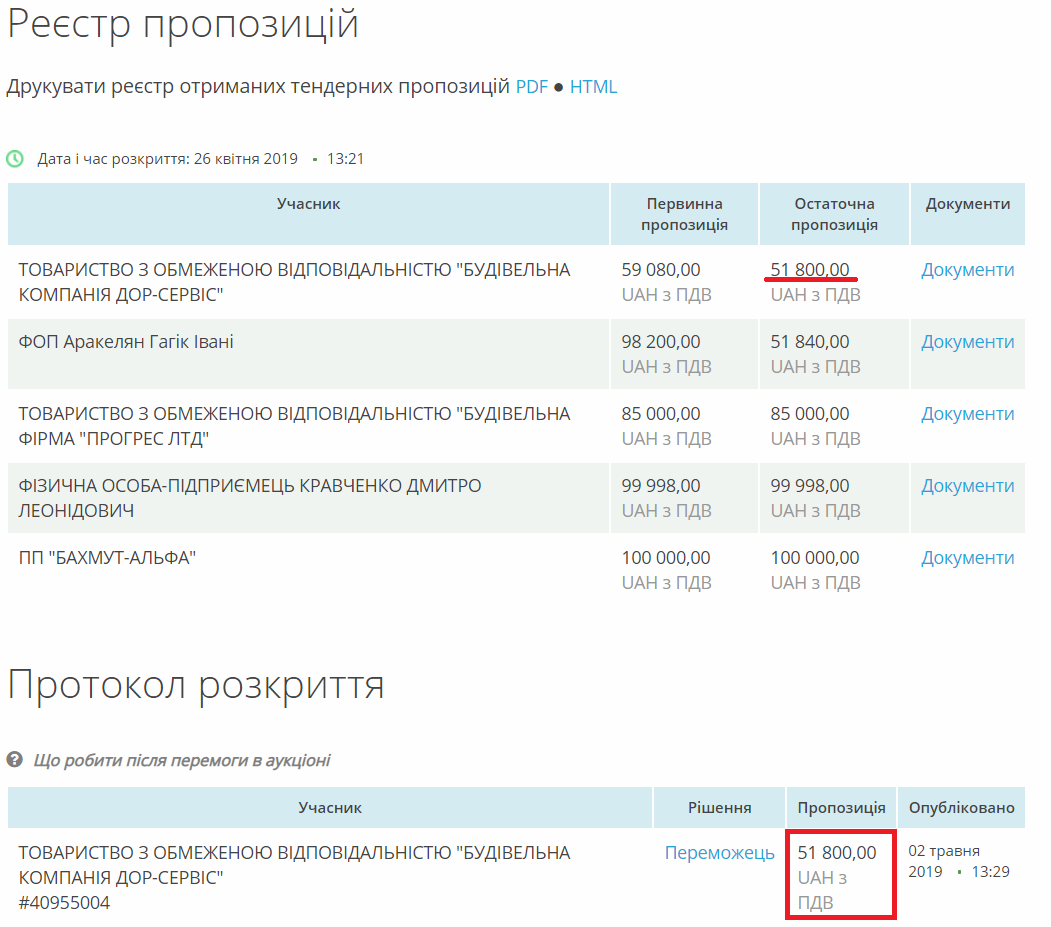Select the winner's code #40955004
This screenshot has height=927, width=1051.
64,903
